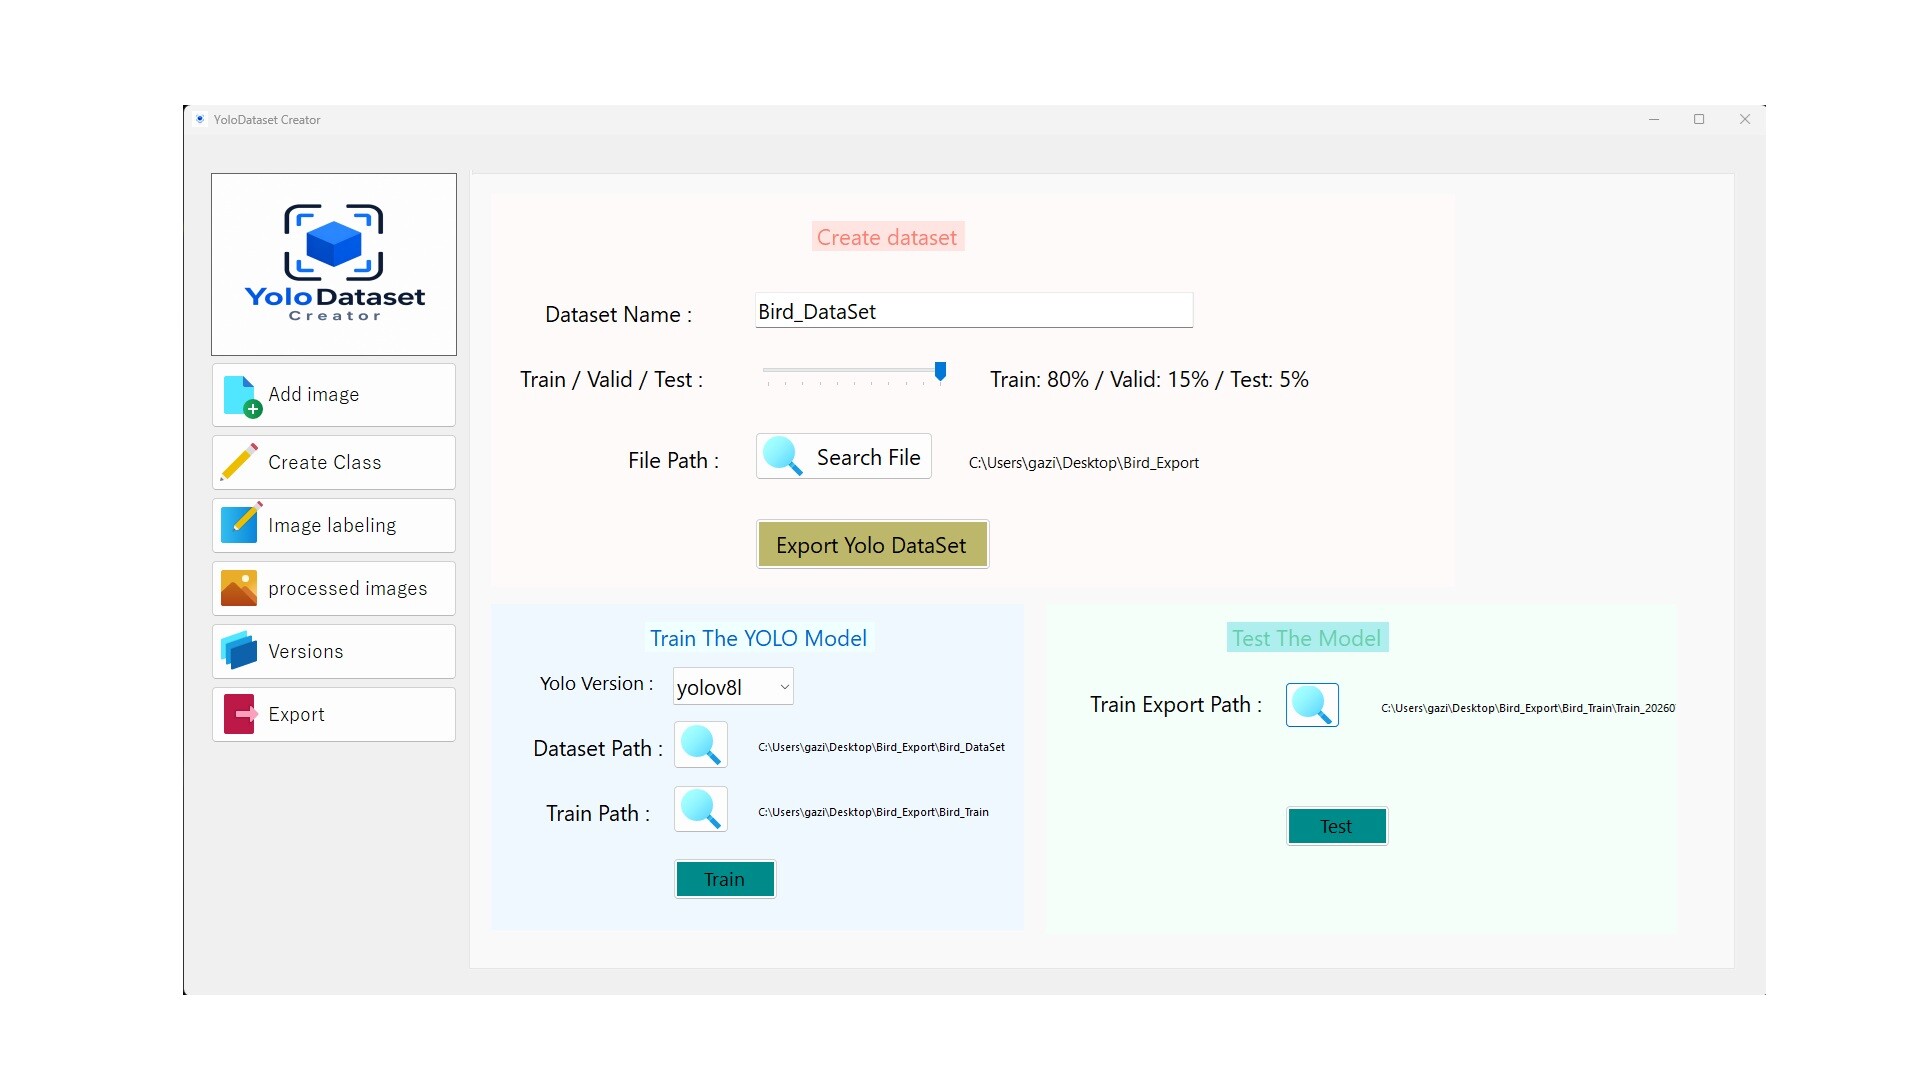Click the export path ending Train_20260
This screenshot has width=1920, height=1080.
coord(1528,708)
